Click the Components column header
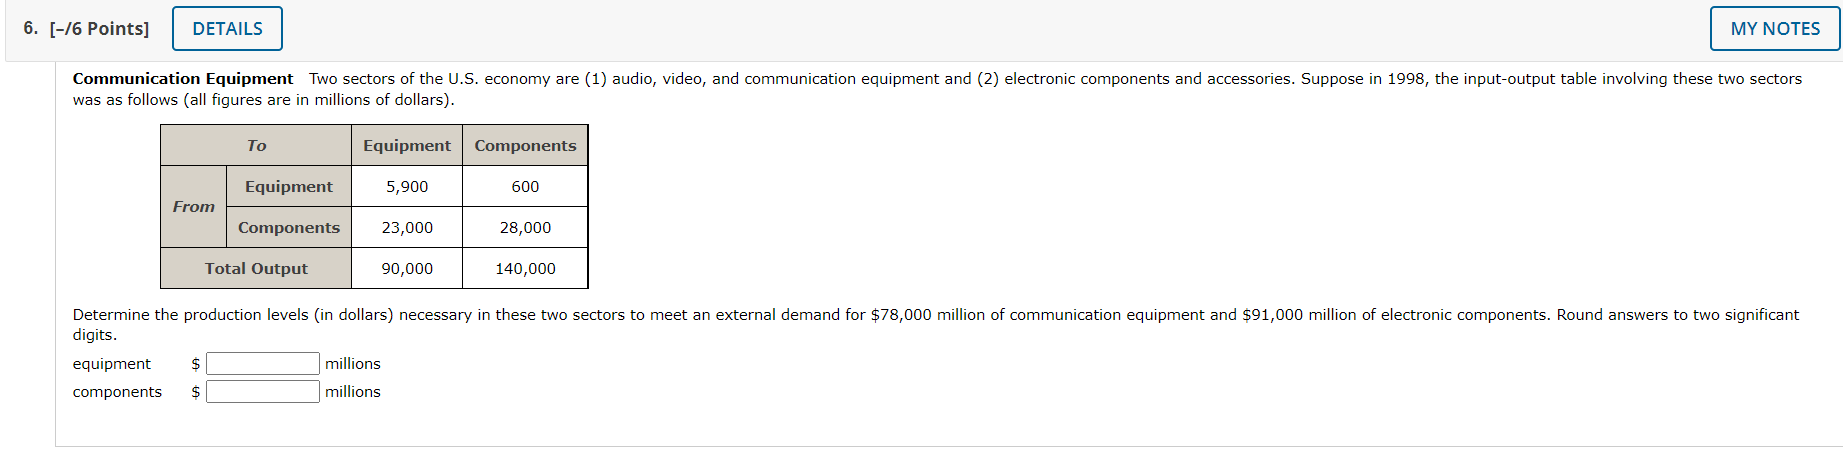The width and height of the screenshot is (1843, 465). [x=525, y=145]
